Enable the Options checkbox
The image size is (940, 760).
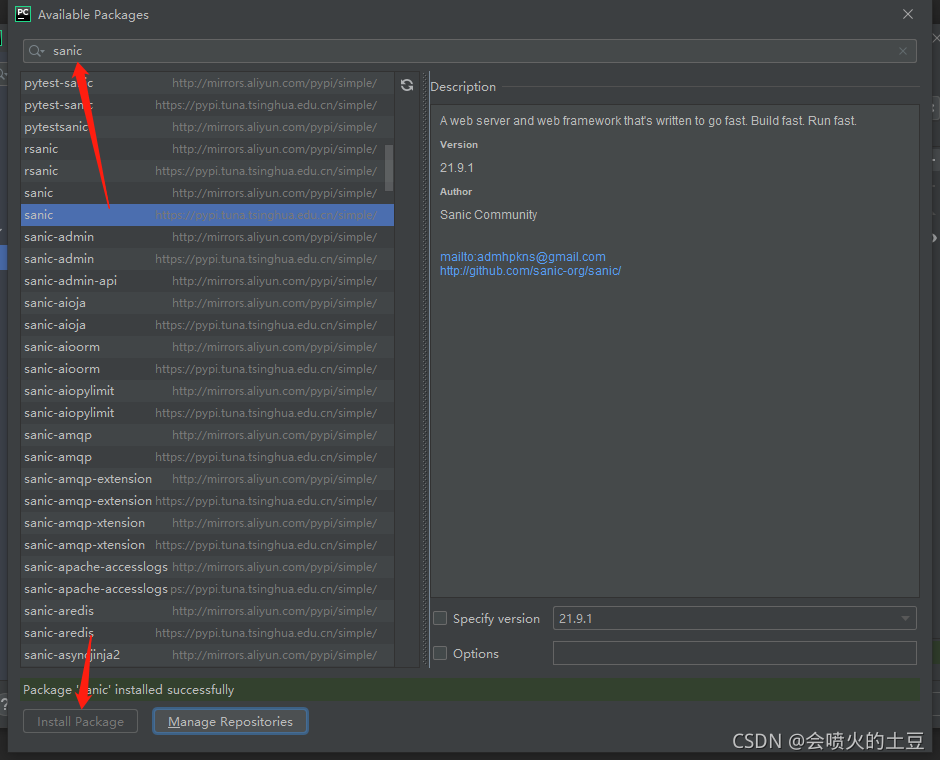[440, 653]
